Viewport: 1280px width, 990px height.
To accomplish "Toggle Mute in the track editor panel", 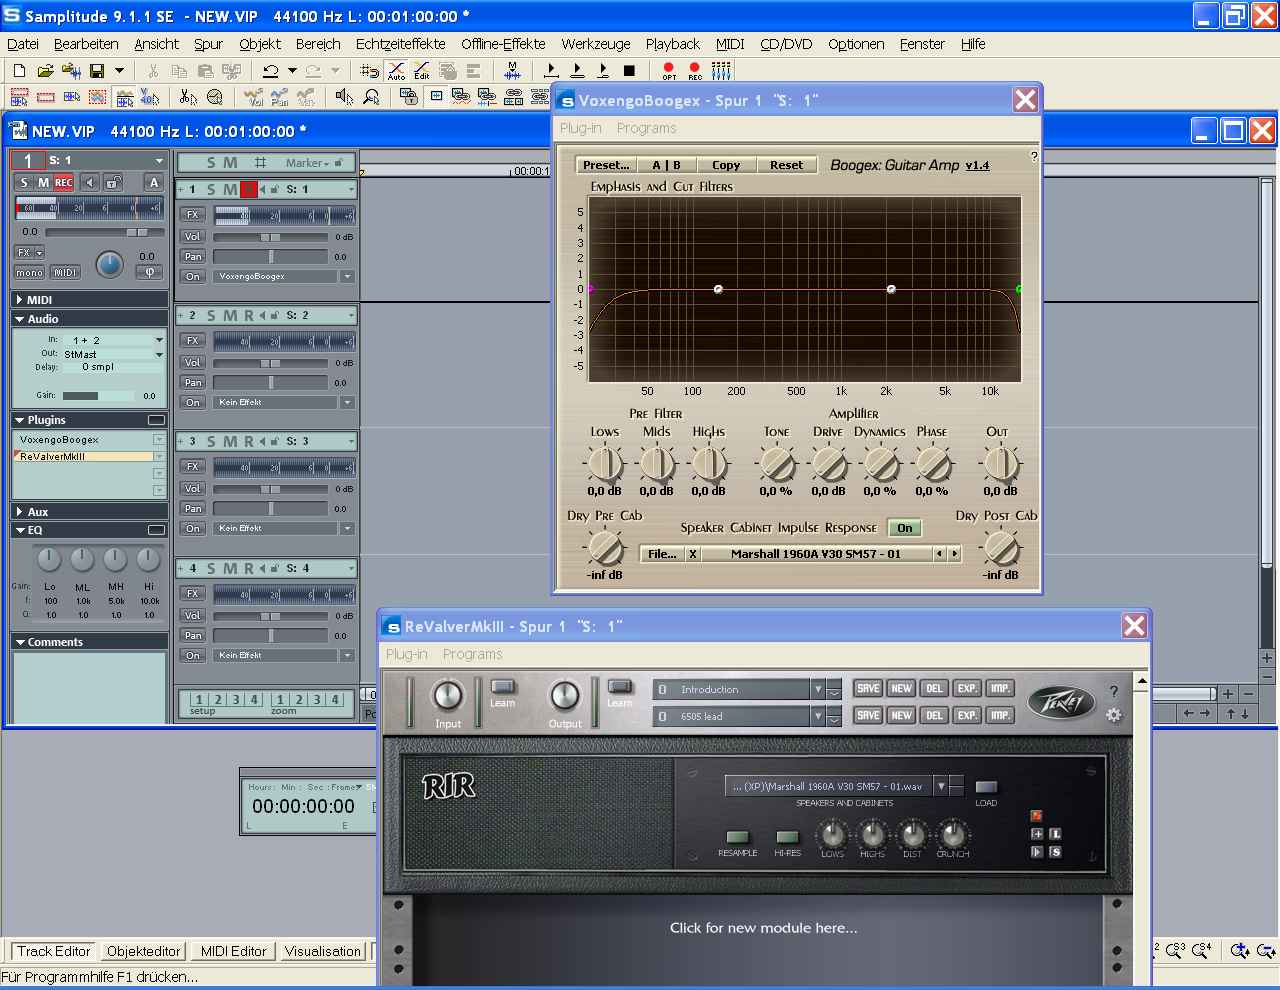I will coord(43,182).
